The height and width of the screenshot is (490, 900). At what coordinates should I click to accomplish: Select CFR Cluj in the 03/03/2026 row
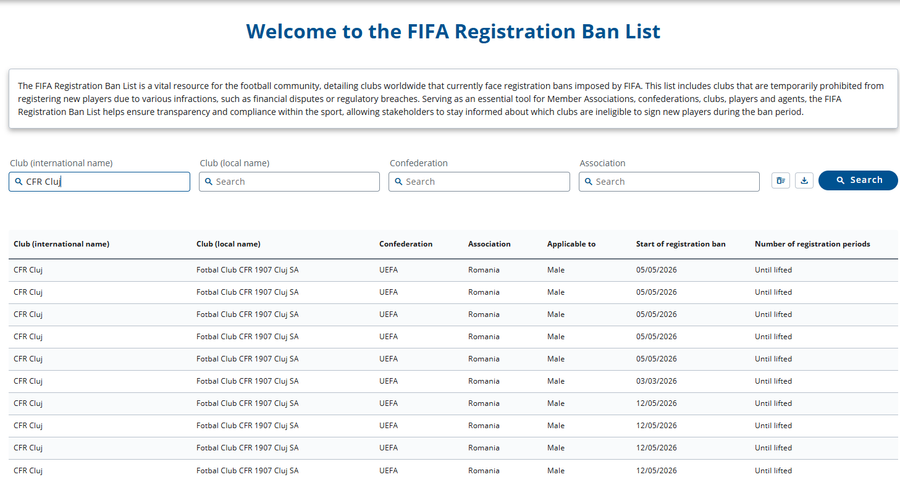pos(28,381)
